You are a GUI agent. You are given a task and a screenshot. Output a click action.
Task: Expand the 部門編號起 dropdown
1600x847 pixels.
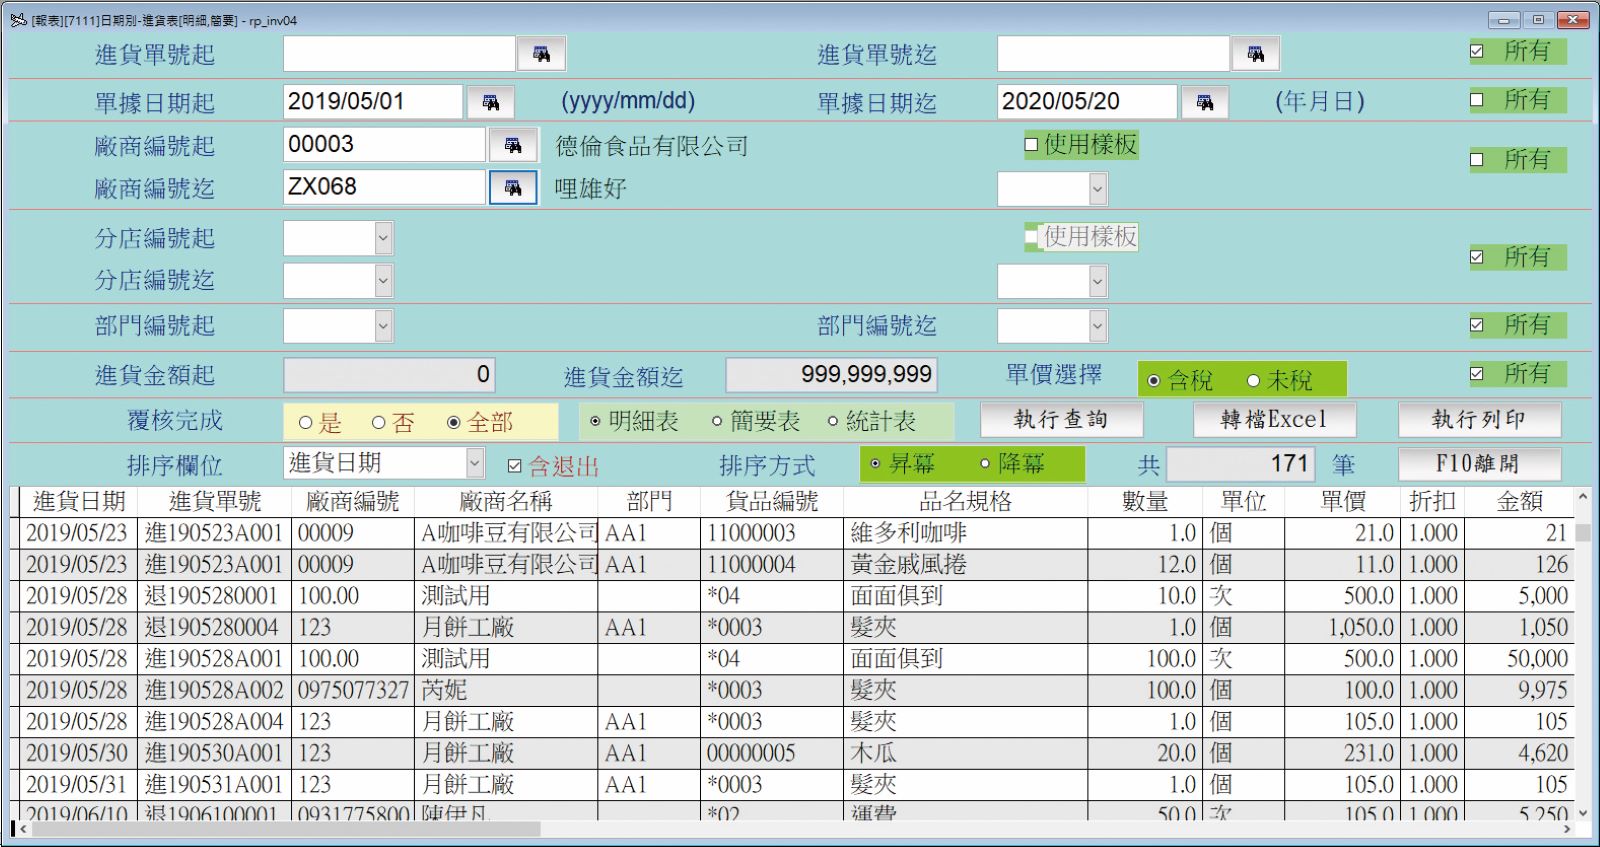pyautogui.click(x=383, y=325)
